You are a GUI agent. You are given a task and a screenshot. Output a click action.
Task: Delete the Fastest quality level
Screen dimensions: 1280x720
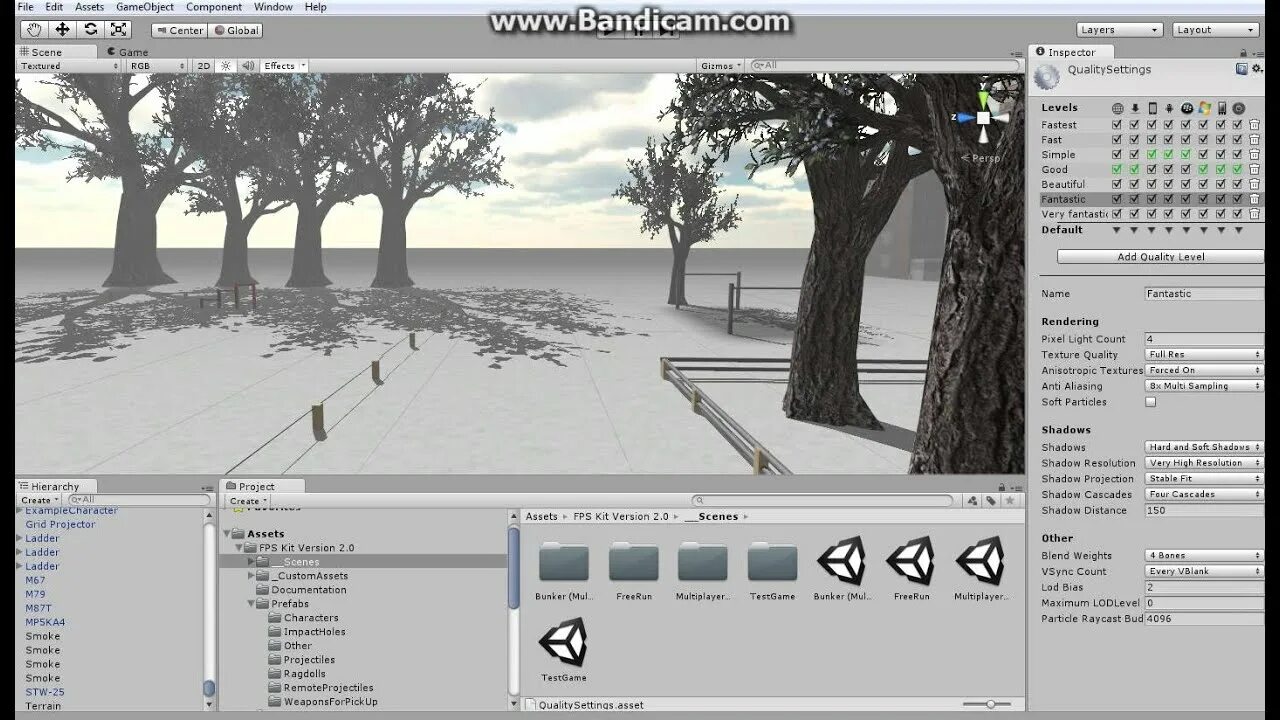pos(1254,125)
